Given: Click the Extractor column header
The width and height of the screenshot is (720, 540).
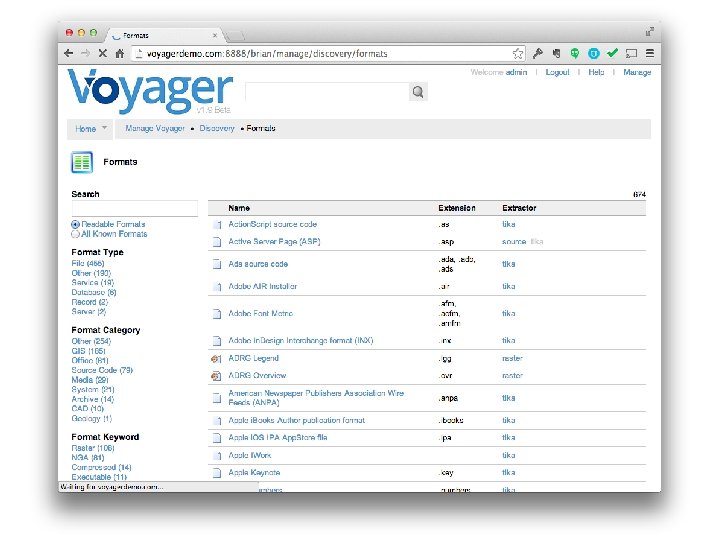Looking at the screenshot, I should tap(519, 208).
